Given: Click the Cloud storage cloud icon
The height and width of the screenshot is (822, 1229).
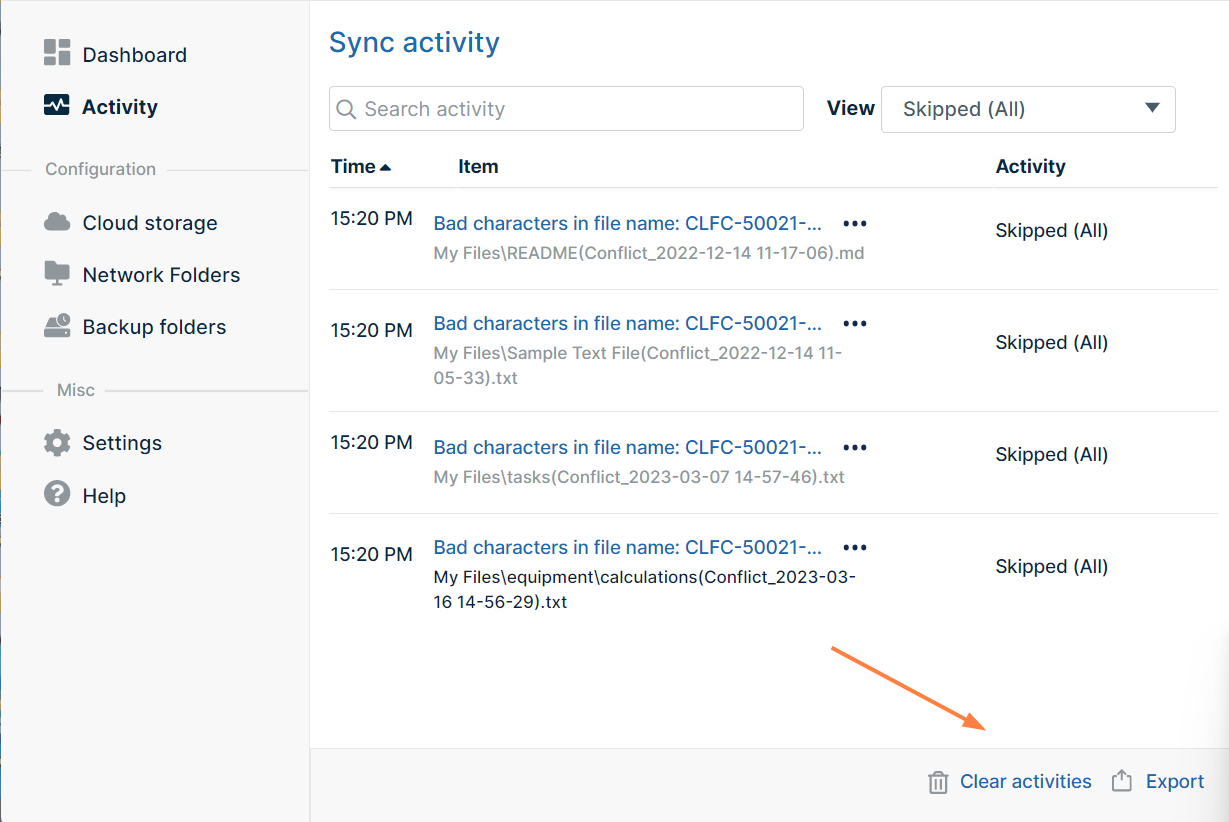Looking at the screenshot, I should tap(57, 222).
